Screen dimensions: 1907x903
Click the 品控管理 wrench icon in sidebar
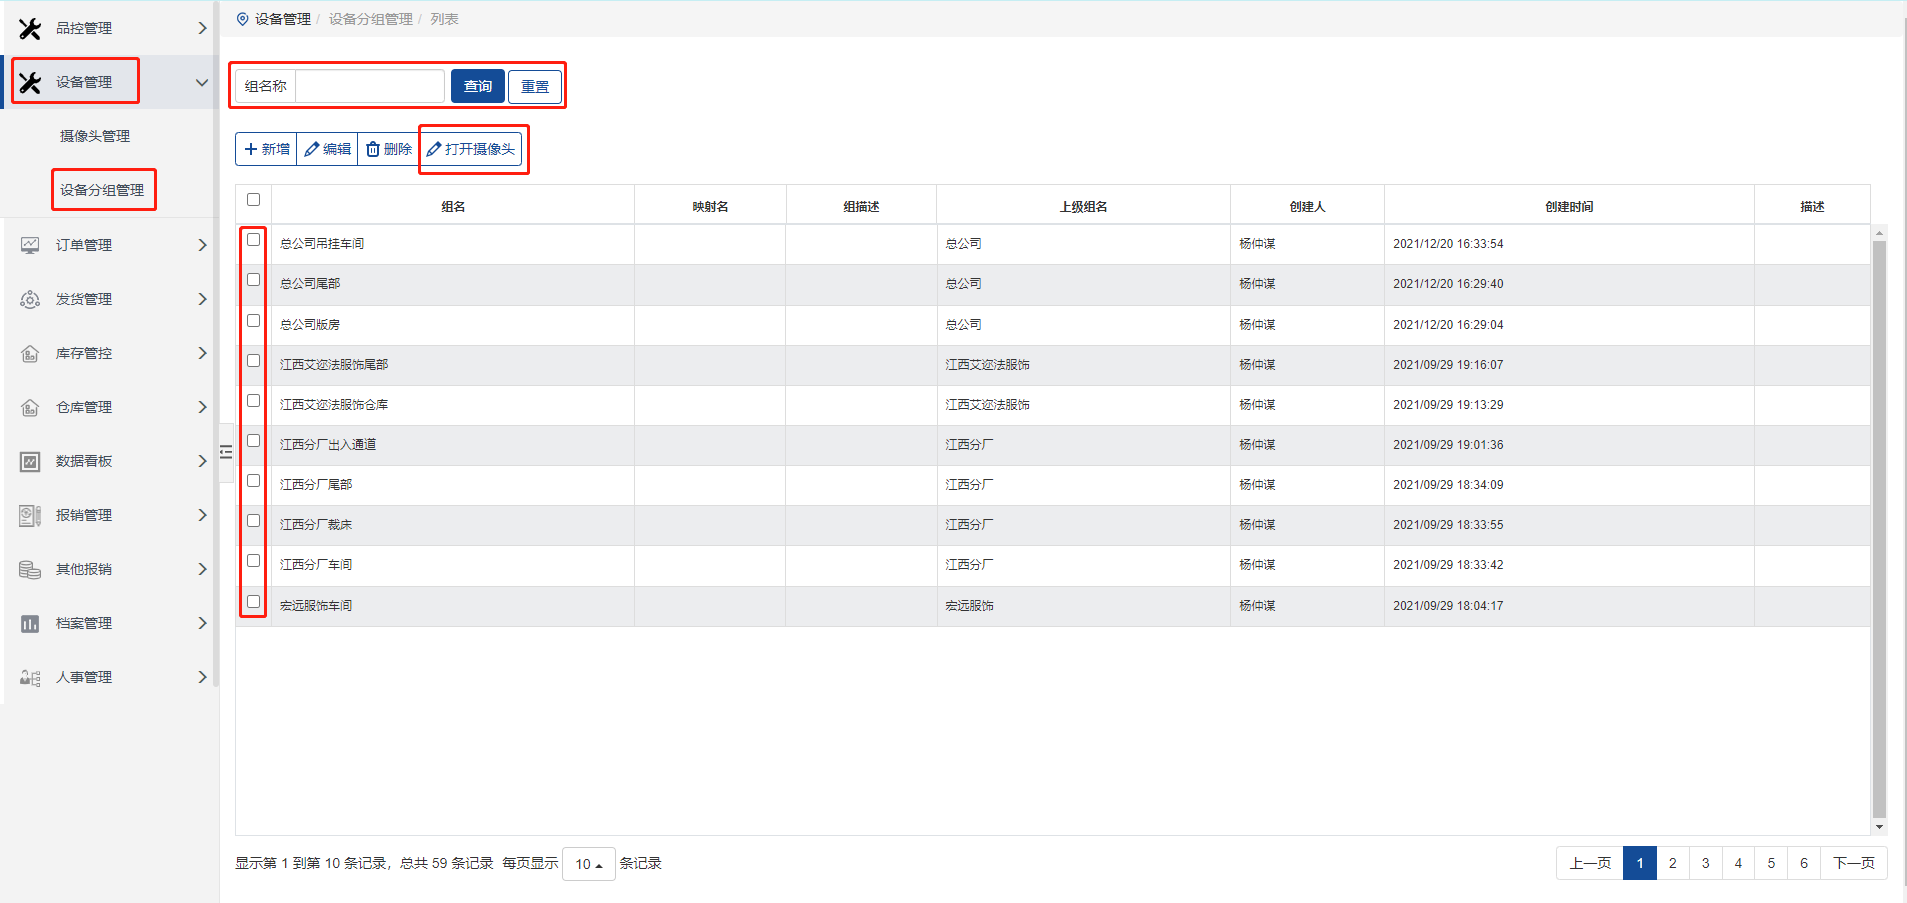tap(30, 29)
